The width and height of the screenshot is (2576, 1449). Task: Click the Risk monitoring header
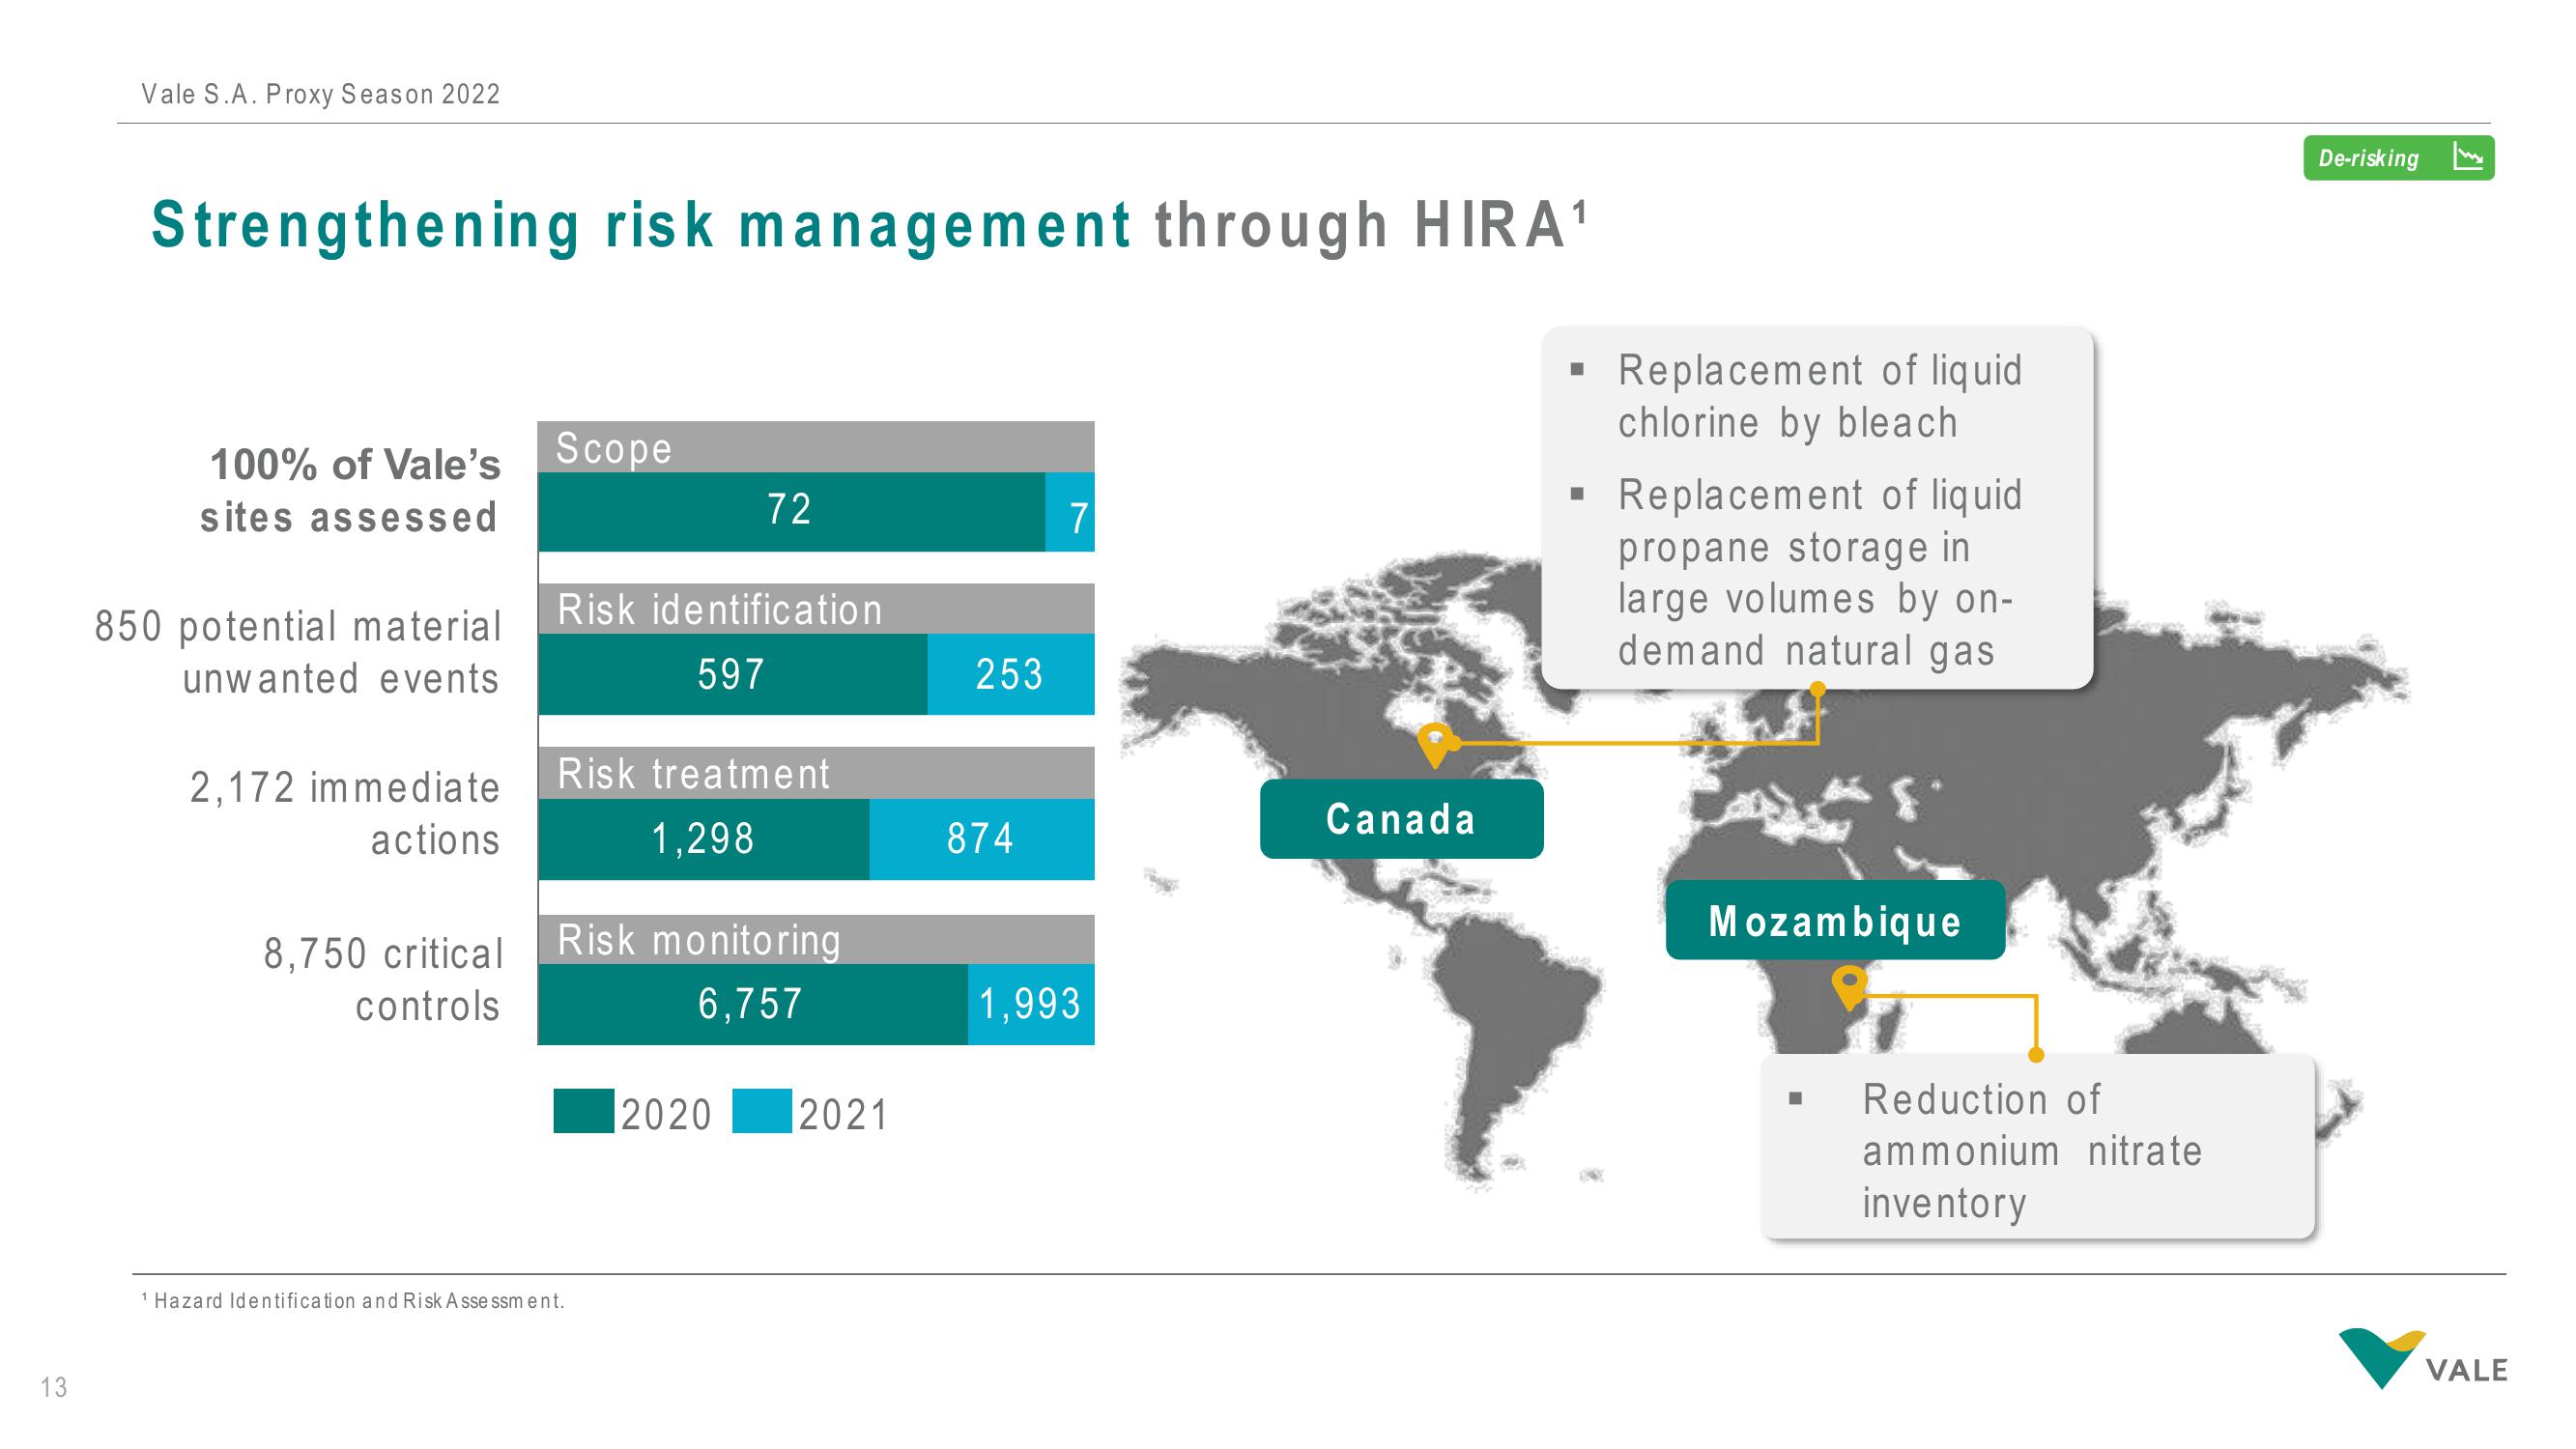point(816,940)
